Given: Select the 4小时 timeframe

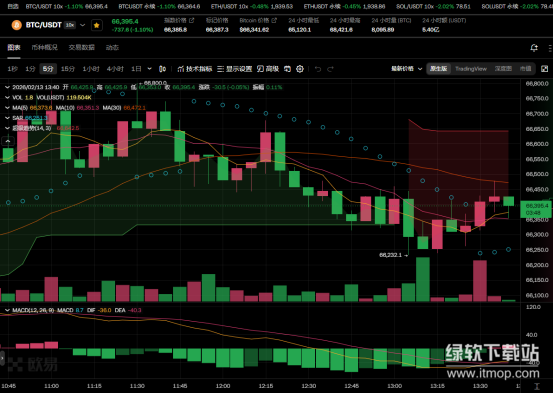Looking at the screenshot, I should click(x=115, y=69).
